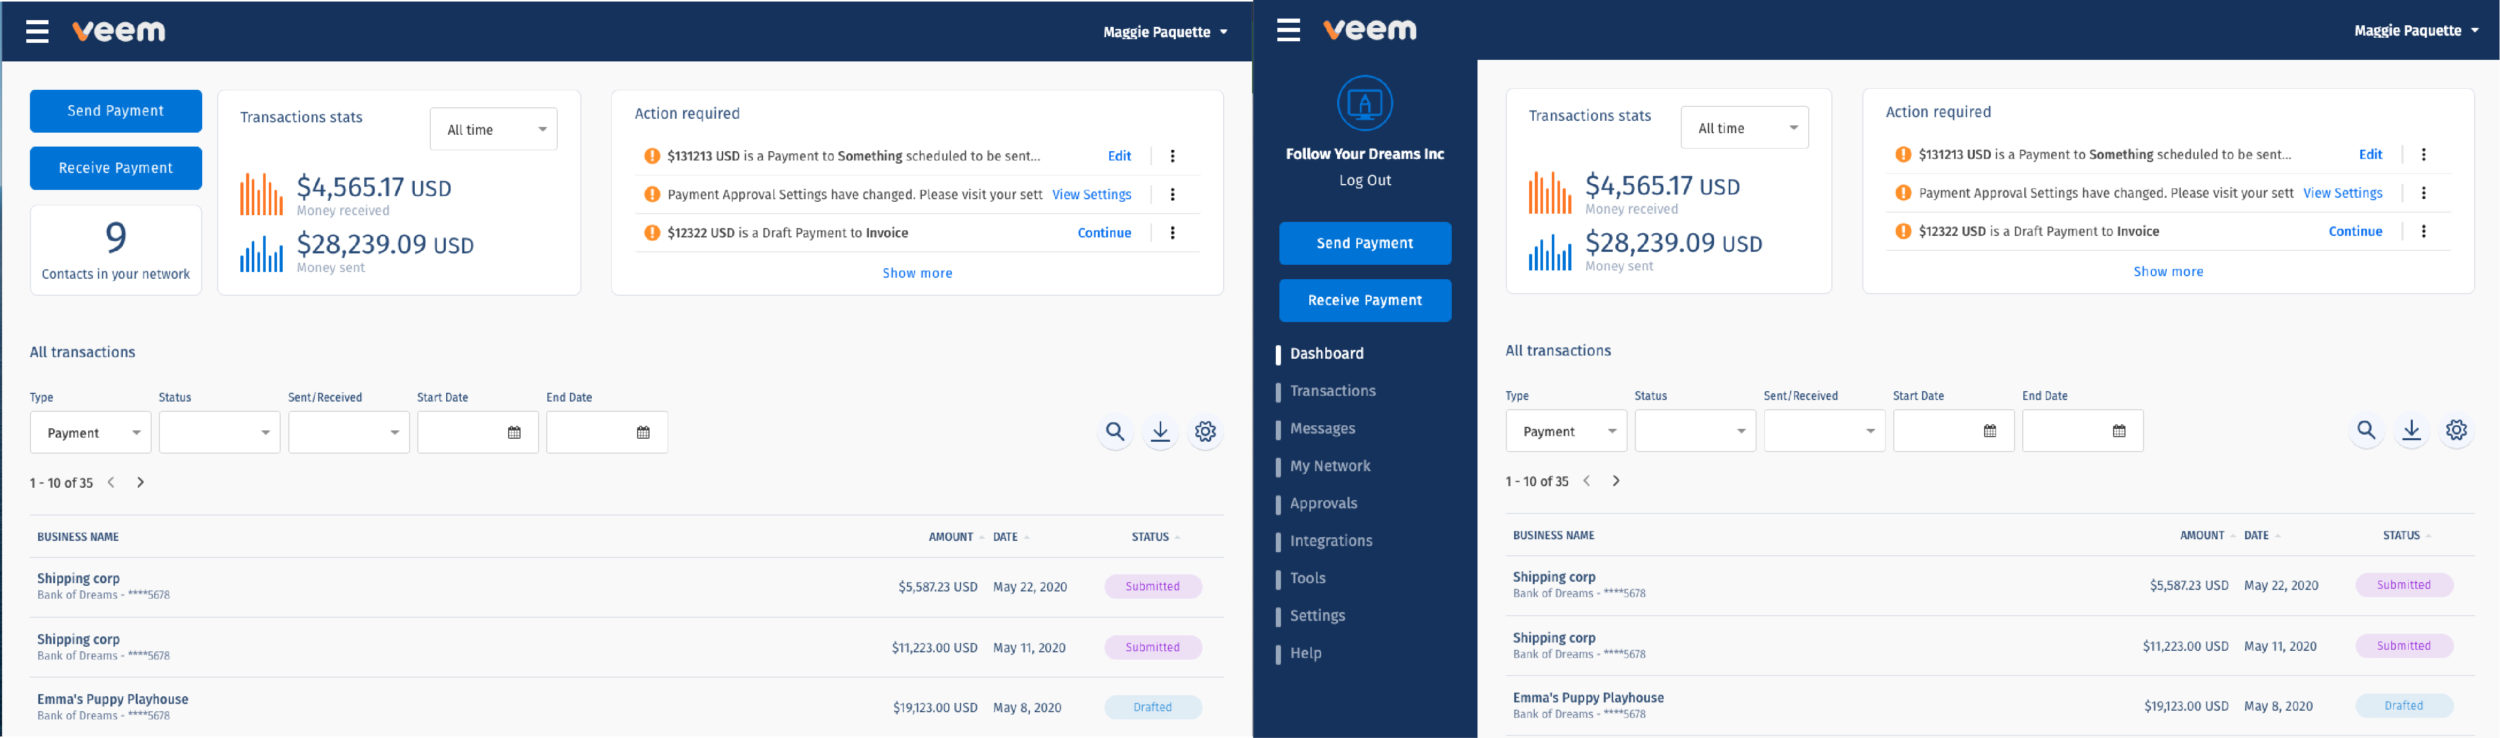Image resolution: width=2500 pixels, height=738 pixels.
Task: Click the search magnifier icon in the left dashboard view
Action: point(1115,432)
